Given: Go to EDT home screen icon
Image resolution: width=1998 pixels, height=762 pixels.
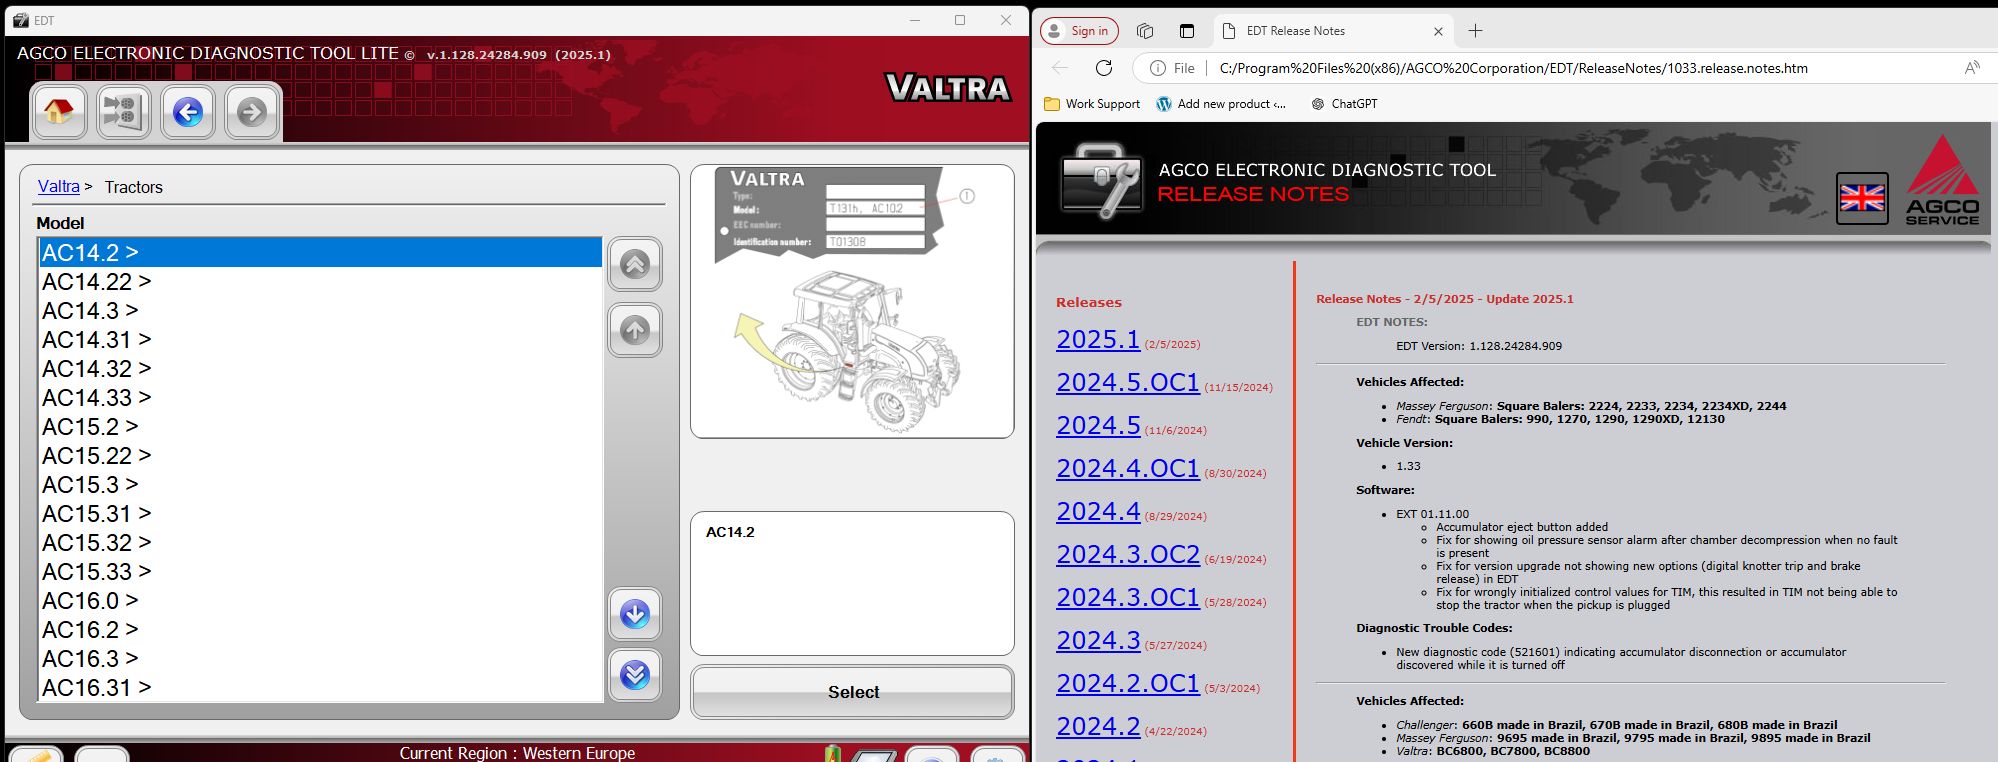Looking at the screenshot, I should pos(58,111).
